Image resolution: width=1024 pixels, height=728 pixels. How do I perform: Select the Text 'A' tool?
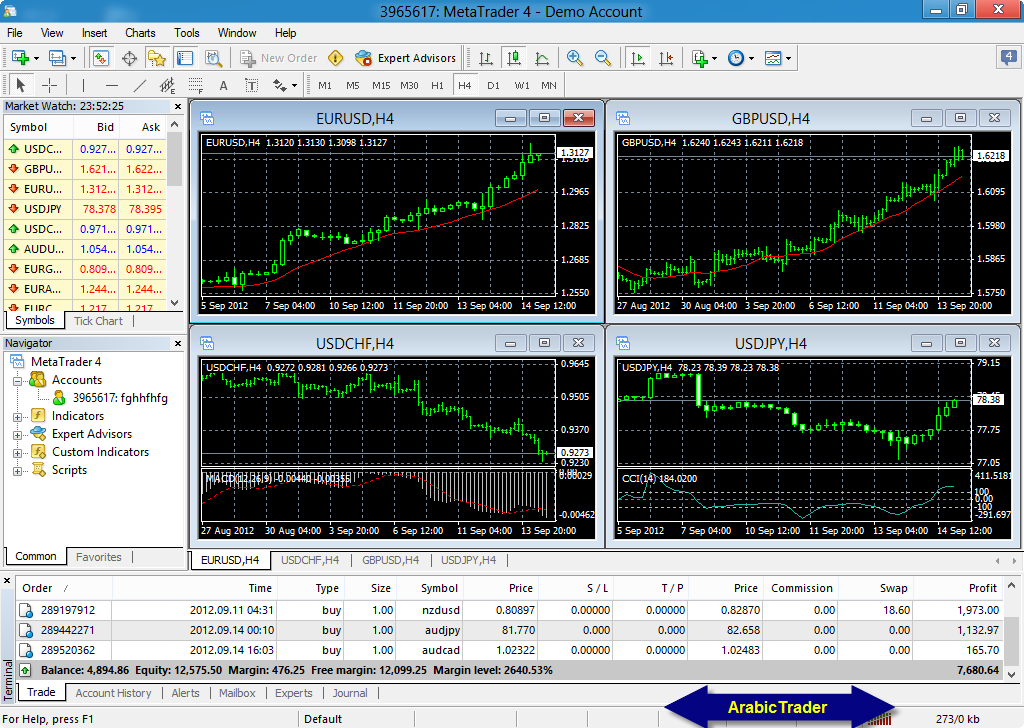(223, 85)
